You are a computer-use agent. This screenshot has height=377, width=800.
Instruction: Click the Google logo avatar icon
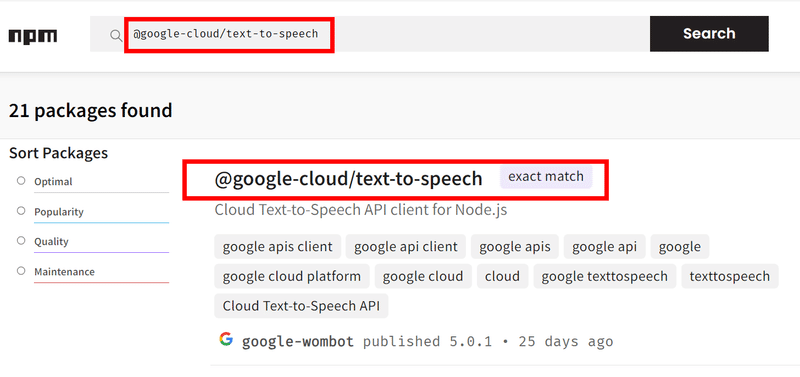pos(226,339)
